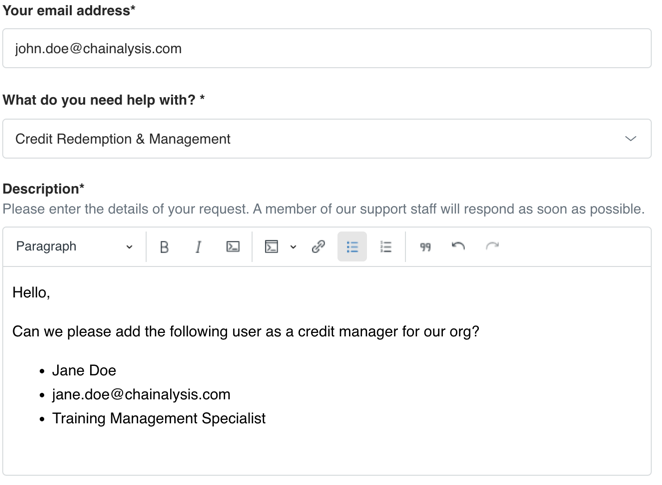The image size is (662, 485).
Task: Toggle the bulleted list button
Action: click(352, 247)
